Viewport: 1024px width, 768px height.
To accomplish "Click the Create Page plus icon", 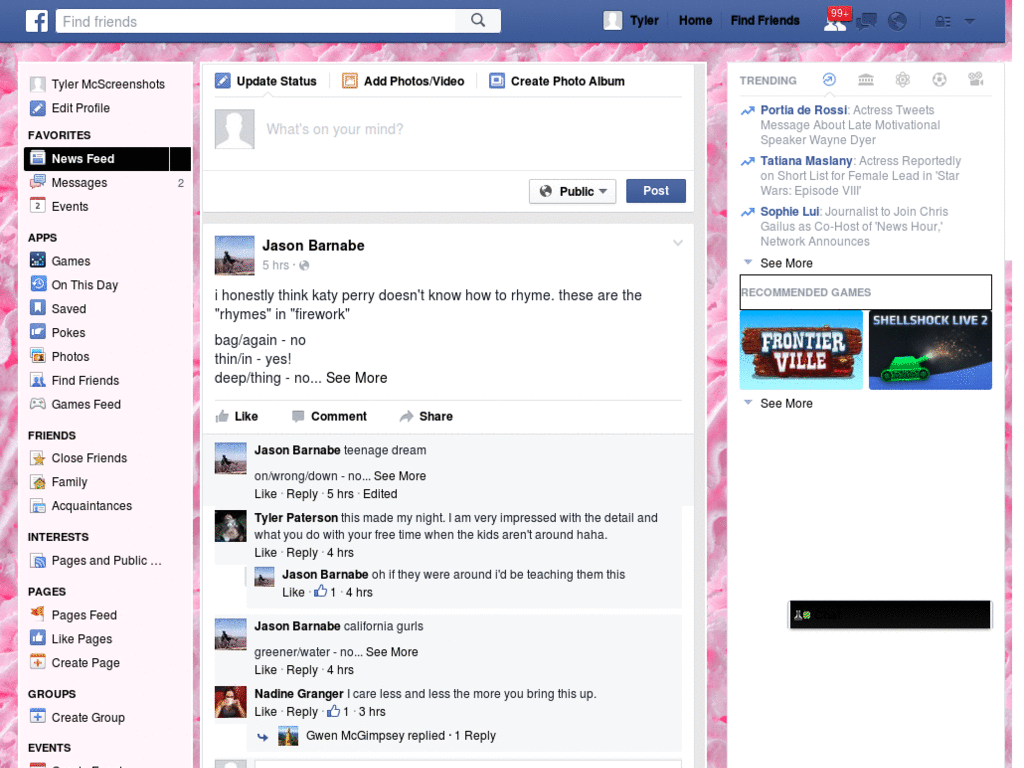I will click(x=38, y=662).
